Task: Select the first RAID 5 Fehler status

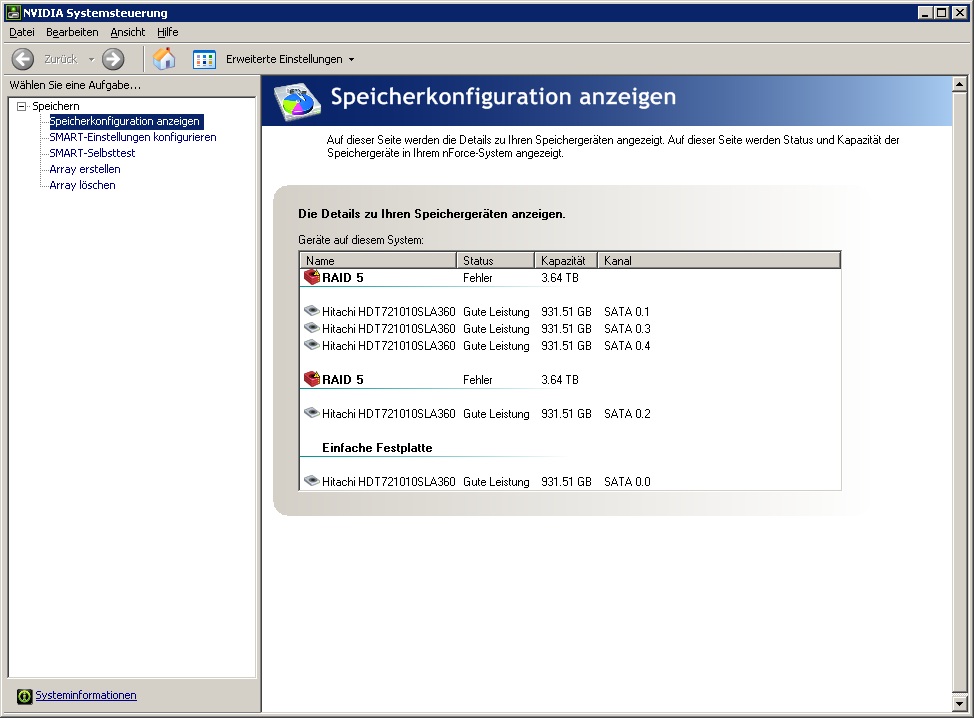Action: 478,278
